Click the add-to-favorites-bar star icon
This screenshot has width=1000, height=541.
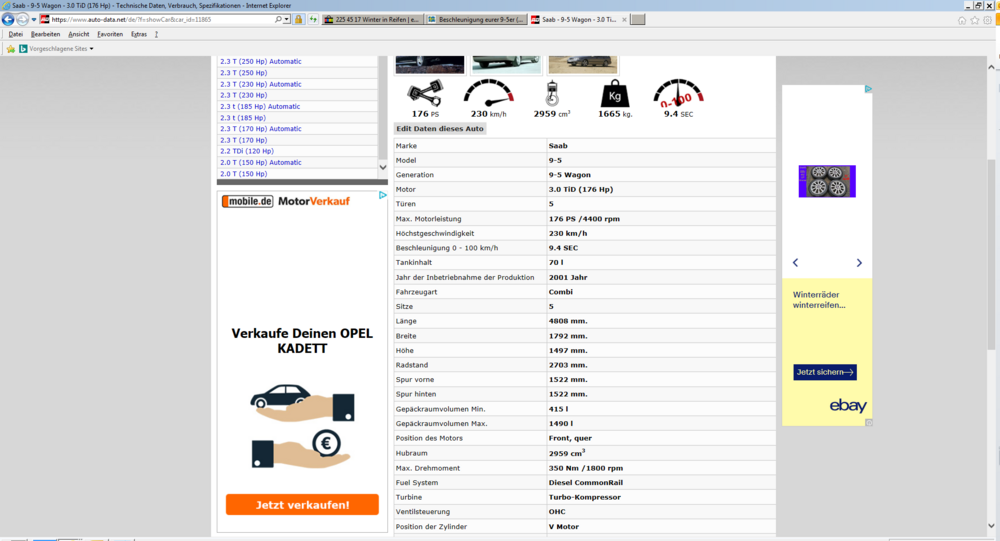coord(11,48)
